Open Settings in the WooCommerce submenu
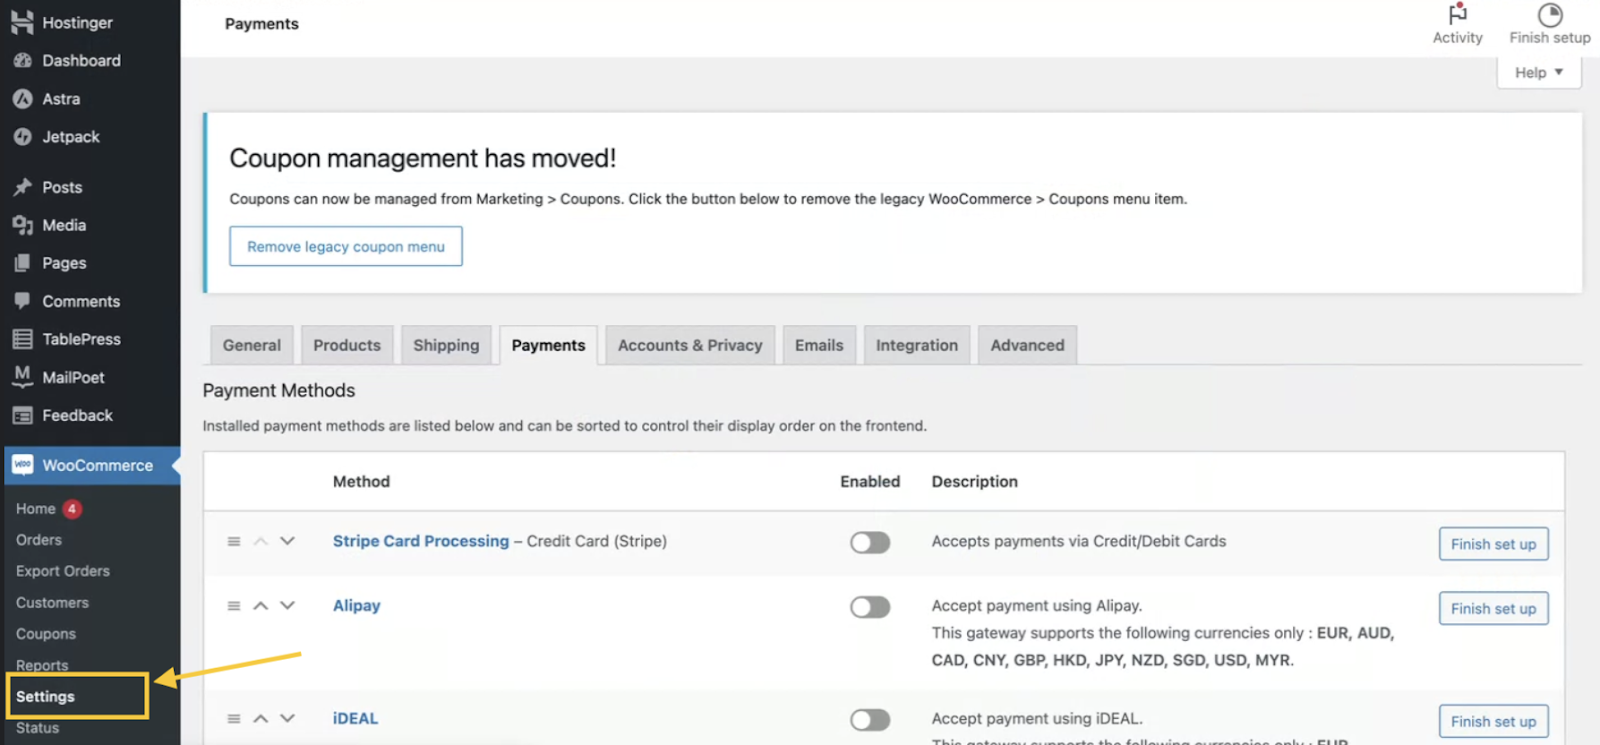Screen dimensions: 1600x745 (x=46, y=696)
